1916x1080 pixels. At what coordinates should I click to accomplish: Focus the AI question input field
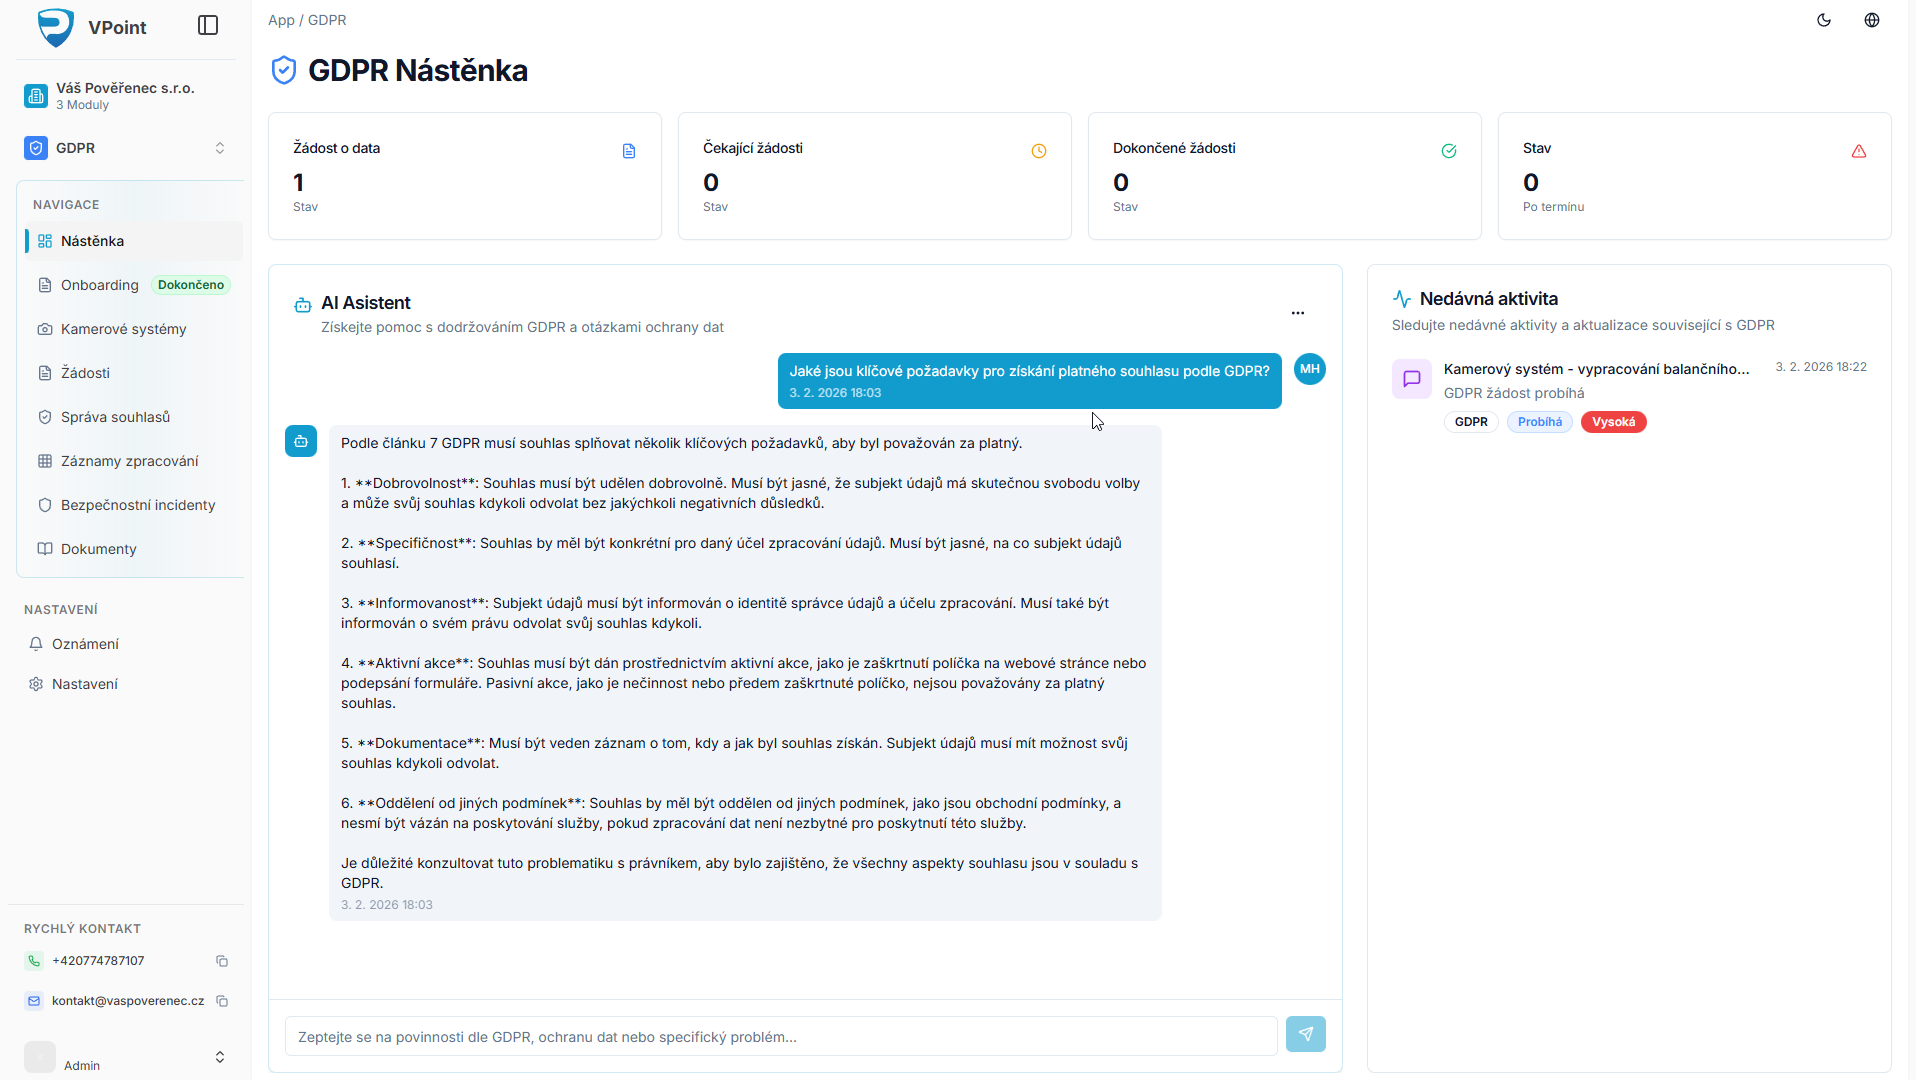(x=780, y=1037)
